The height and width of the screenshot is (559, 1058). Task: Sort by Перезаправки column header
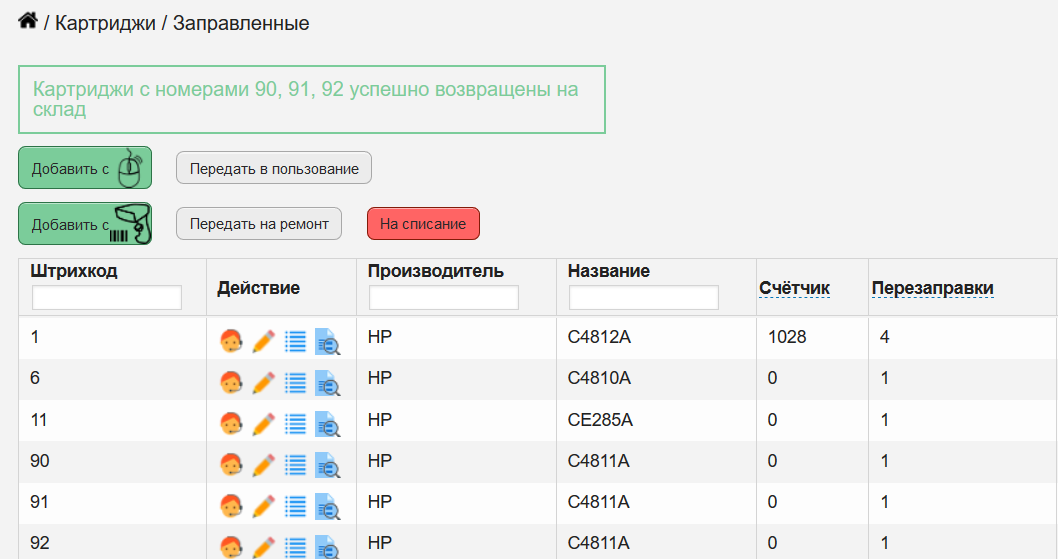(932, 288)
